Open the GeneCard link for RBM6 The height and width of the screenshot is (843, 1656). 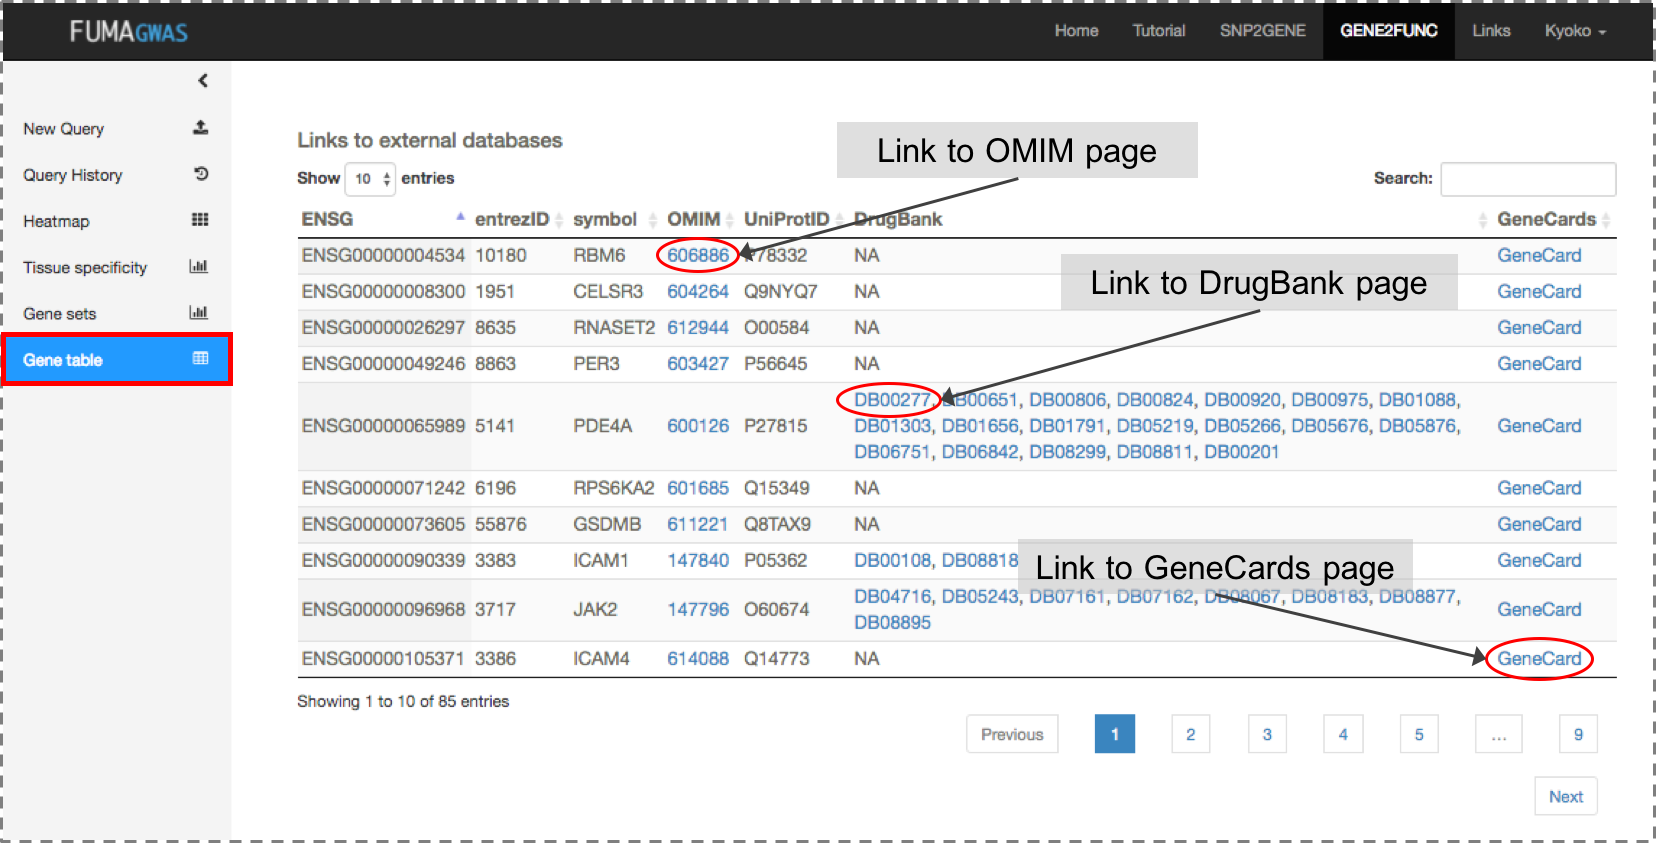1539,255
